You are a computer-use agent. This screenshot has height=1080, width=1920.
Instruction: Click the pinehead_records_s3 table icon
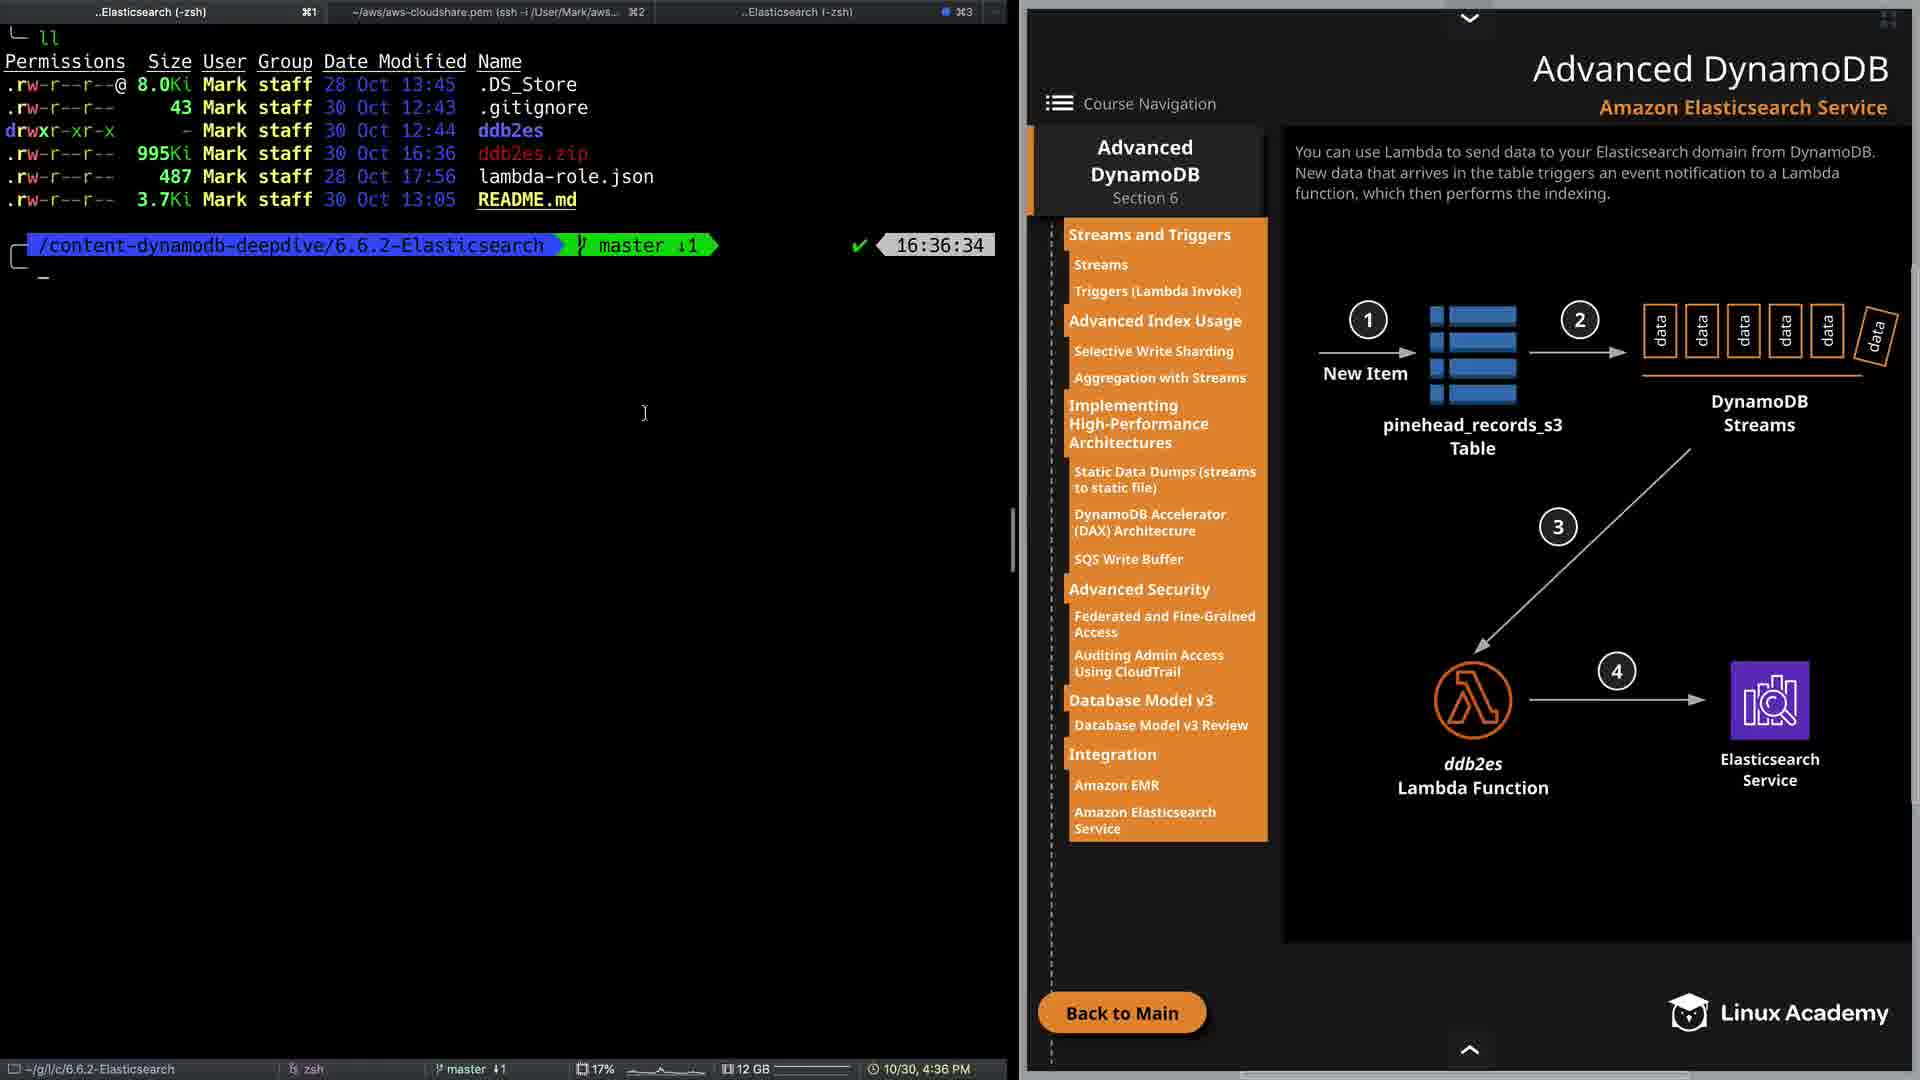[x=1472, y=354]
